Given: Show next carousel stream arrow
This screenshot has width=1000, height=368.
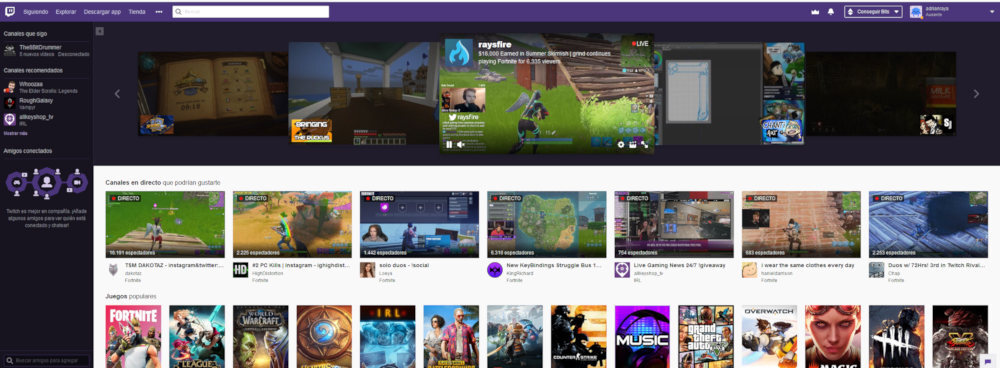Looking at the screenshot, I should pos(976,94).
